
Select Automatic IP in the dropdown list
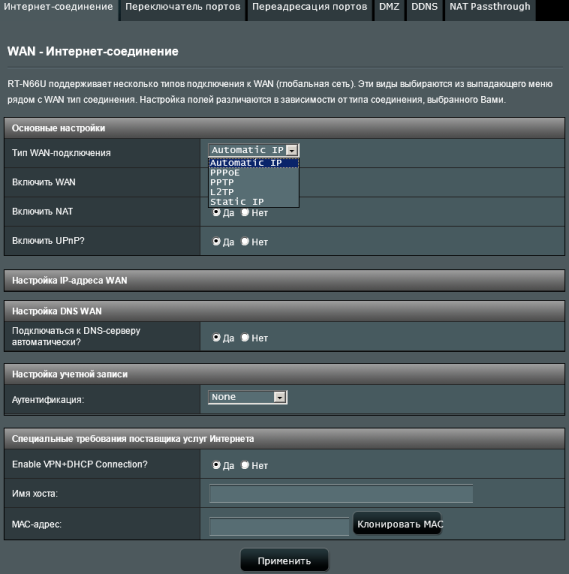point(254,163)
